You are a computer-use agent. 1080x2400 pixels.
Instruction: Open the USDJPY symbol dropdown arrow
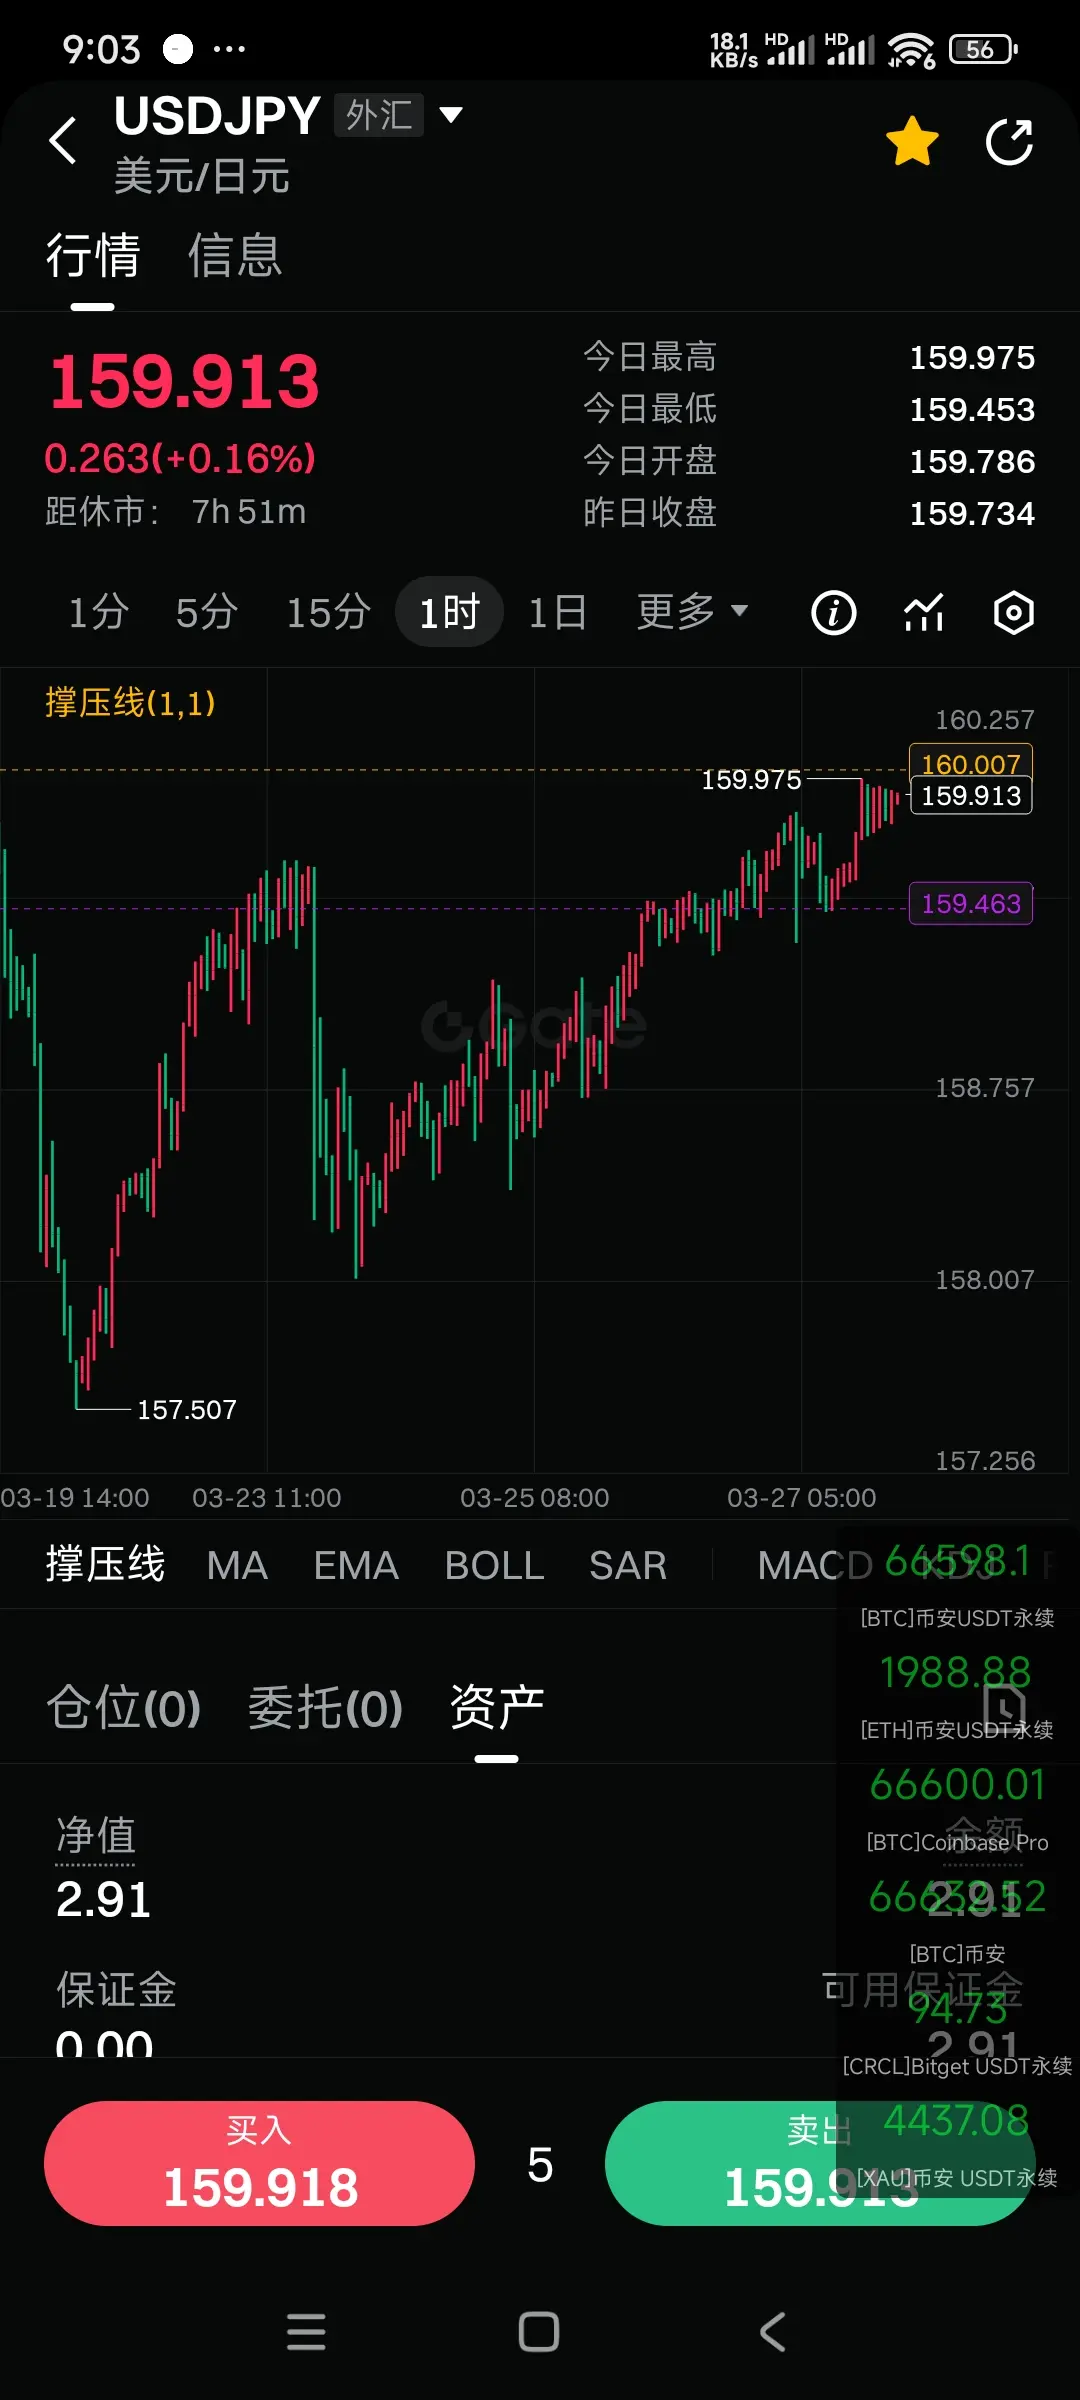click(x=452, y=115)
